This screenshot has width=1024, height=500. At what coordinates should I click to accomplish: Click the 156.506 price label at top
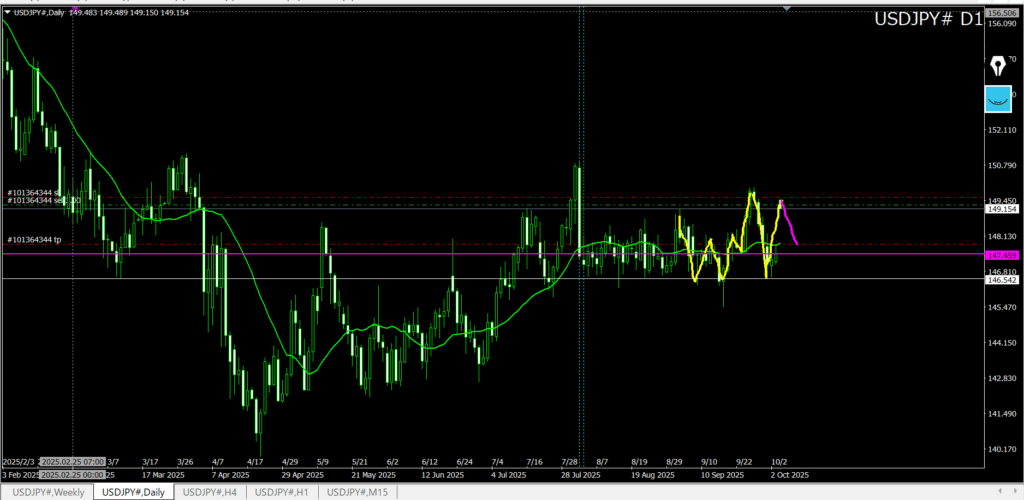pyautogui.click(x=1001, y=12)
